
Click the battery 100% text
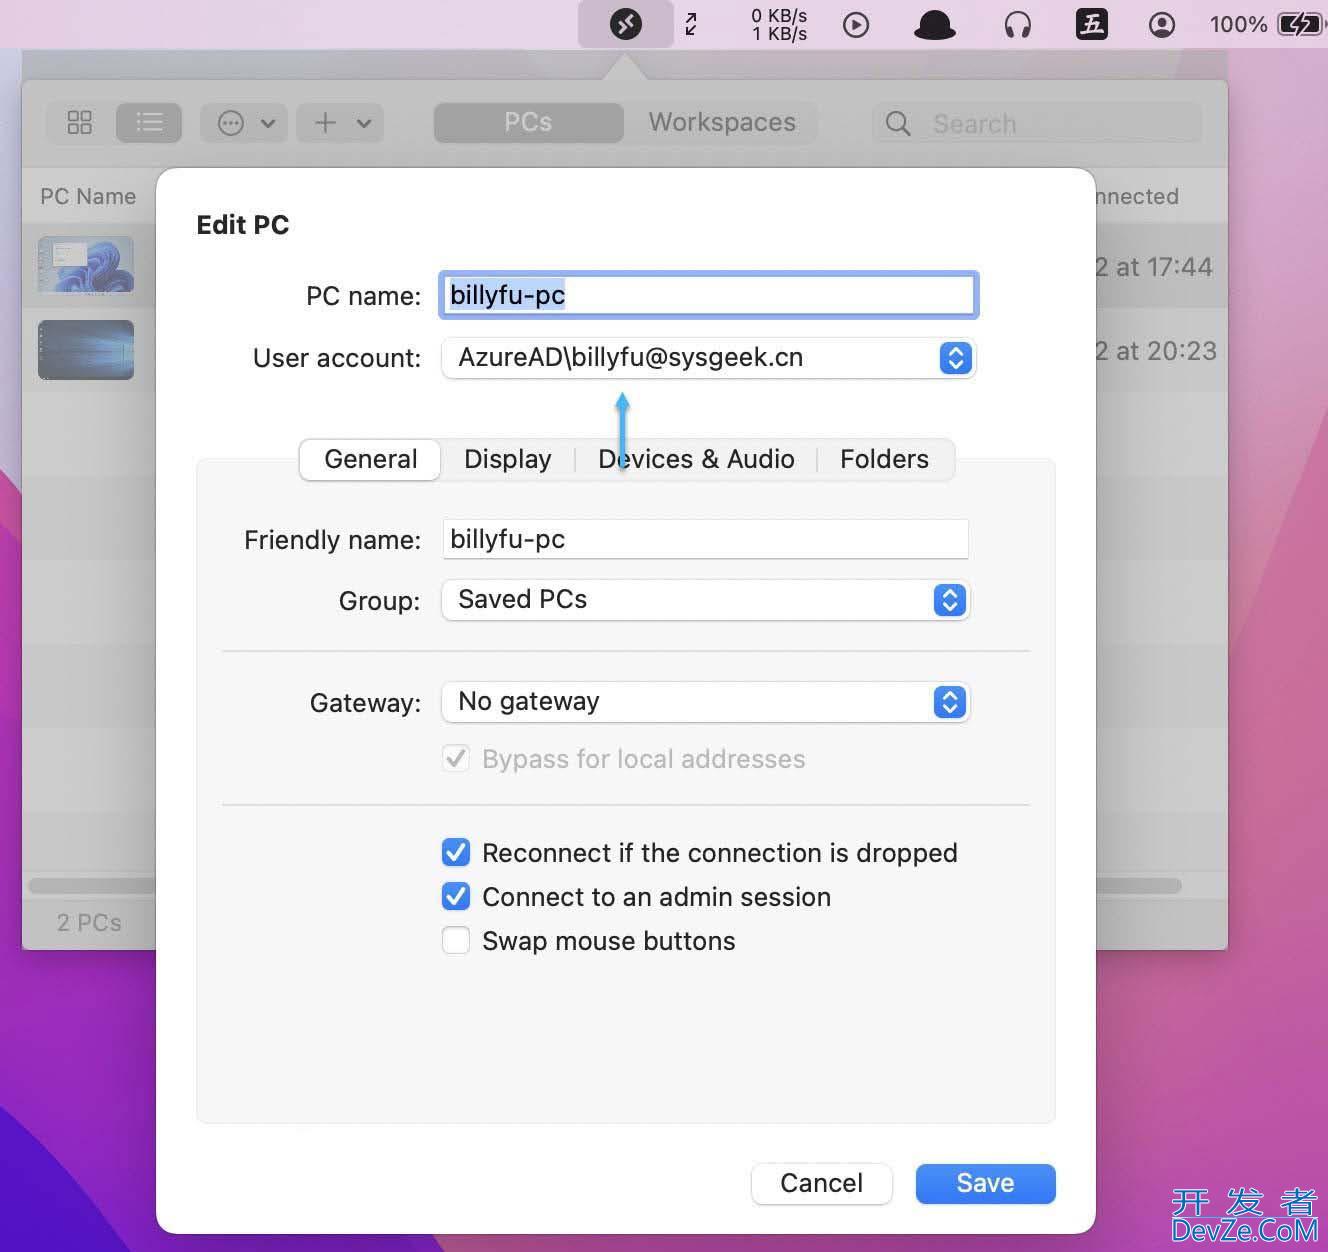(x=1238, y=24)
